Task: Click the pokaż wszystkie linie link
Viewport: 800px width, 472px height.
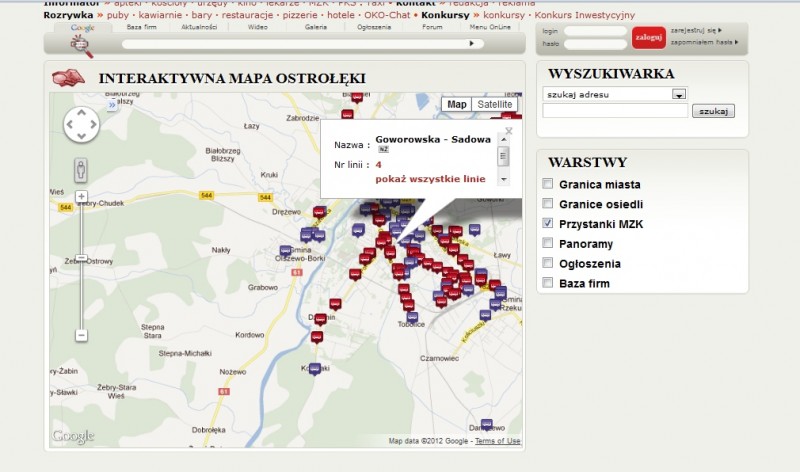Action: (x=430, y=179)
